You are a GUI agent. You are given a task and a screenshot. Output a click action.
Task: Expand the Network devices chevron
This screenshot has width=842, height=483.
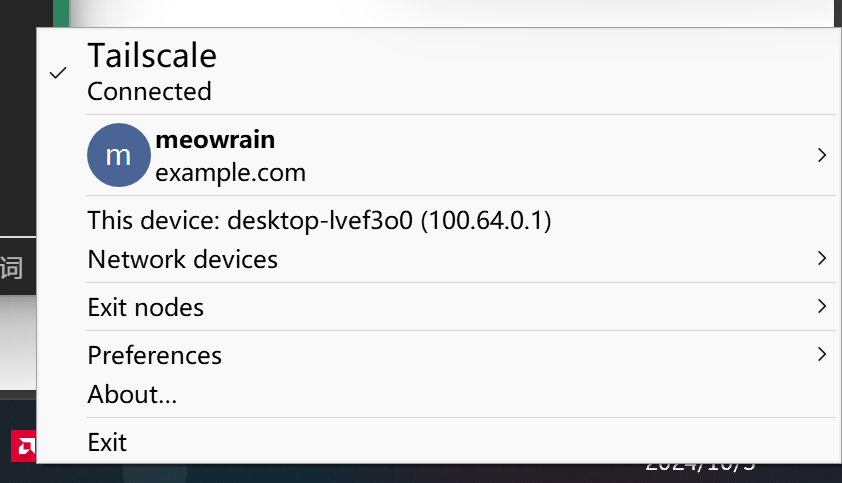[821, 258]
